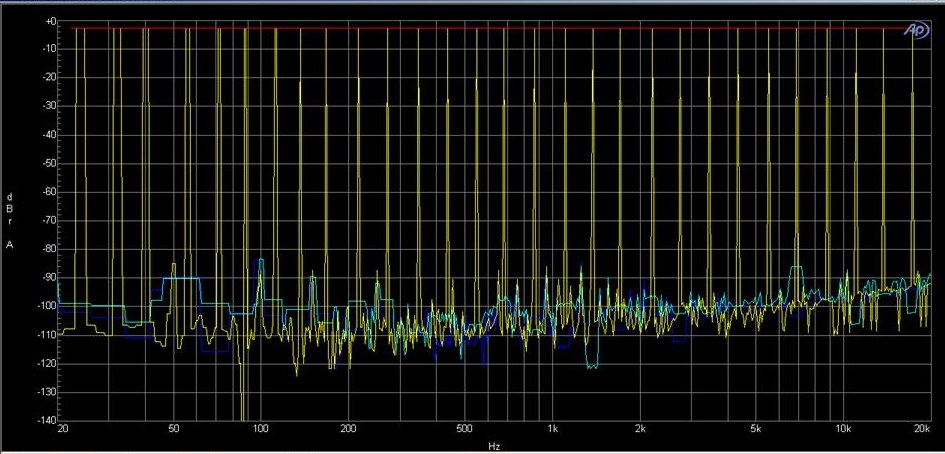Select the -120 label on the dBr axis
Screen dimensions: 945x454
[x=48, y=364]
